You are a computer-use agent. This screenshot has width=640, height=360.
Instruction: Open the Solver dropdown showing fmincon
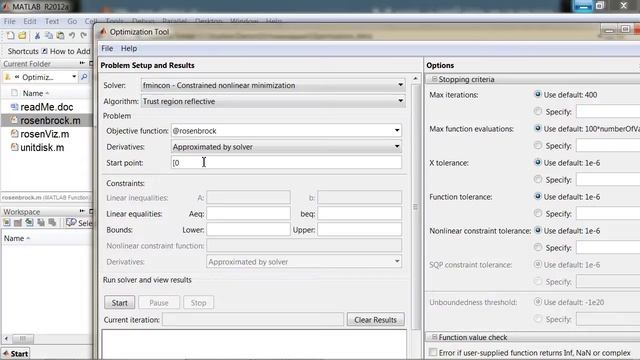pos(273,85)
